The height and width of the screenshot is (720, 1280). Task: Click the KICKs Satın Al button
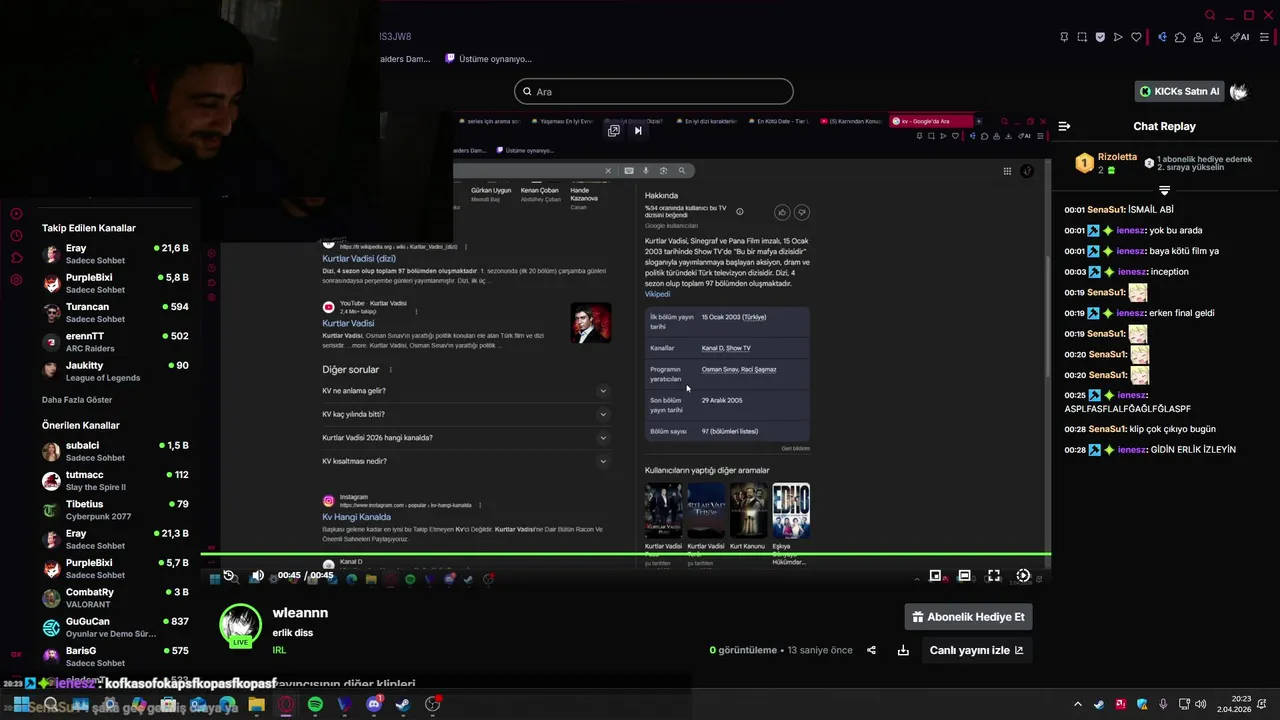[x=1180, y=91]
